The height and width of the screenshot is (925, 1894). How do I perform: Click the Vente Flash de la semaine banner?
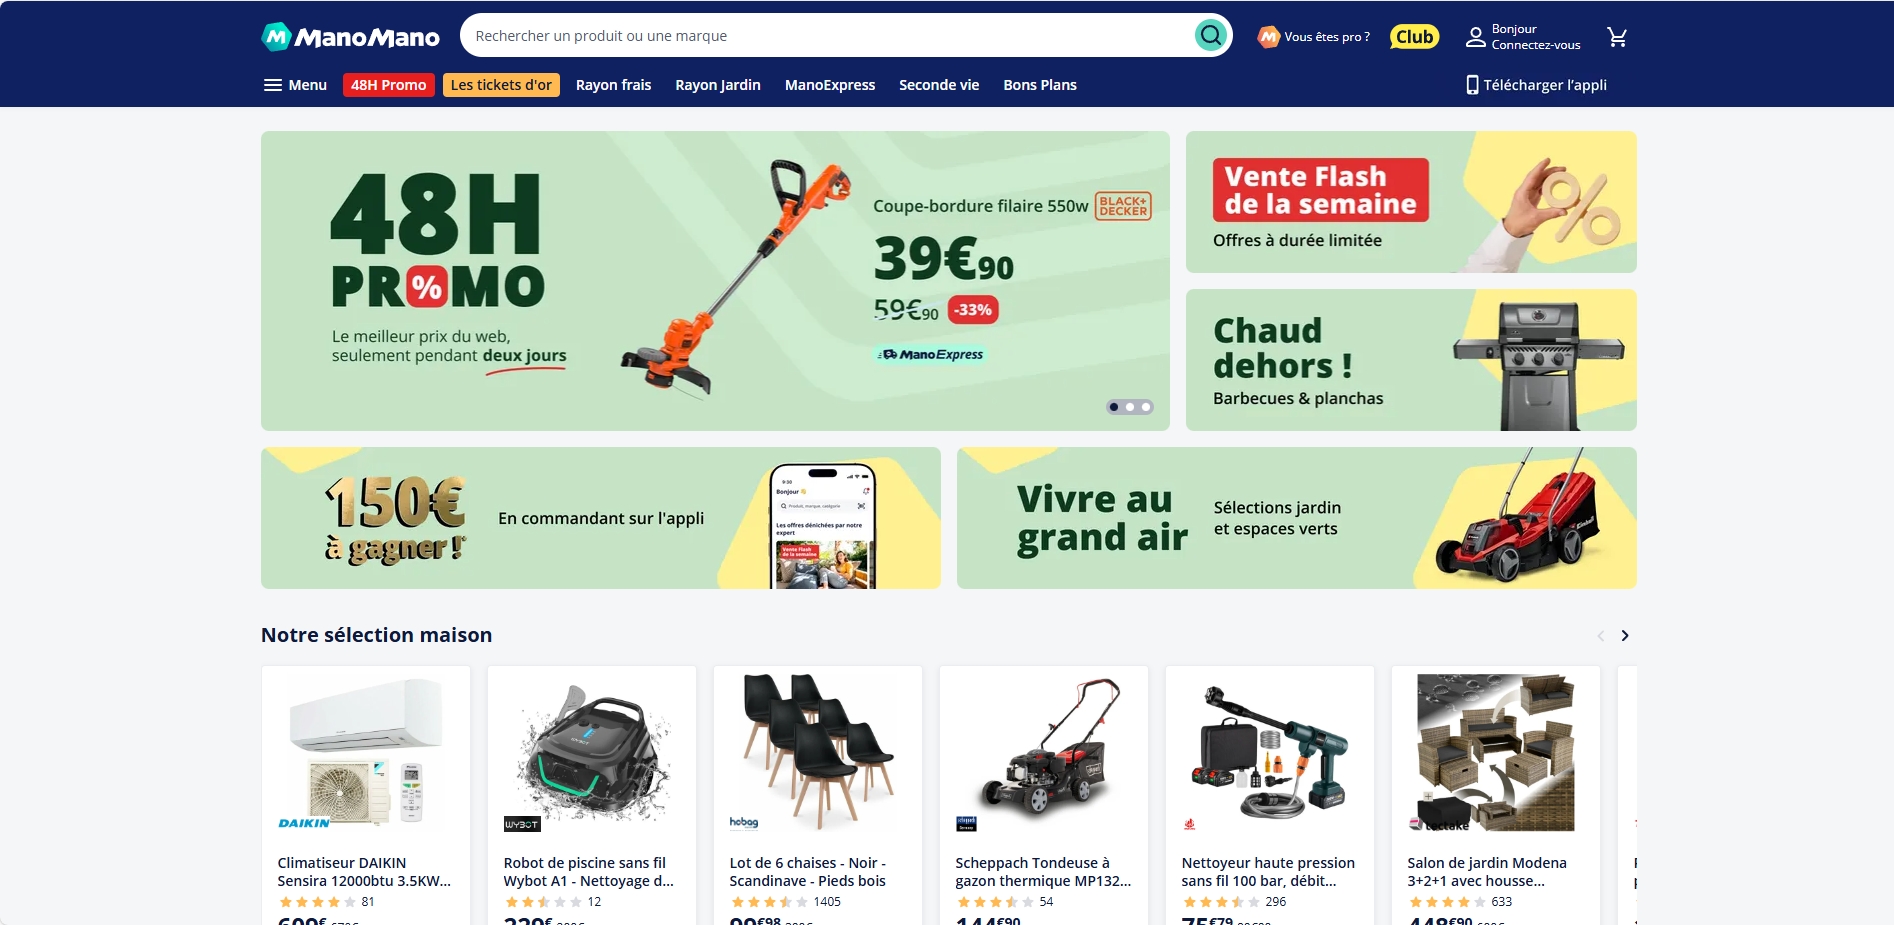[x=1411, y=202]
